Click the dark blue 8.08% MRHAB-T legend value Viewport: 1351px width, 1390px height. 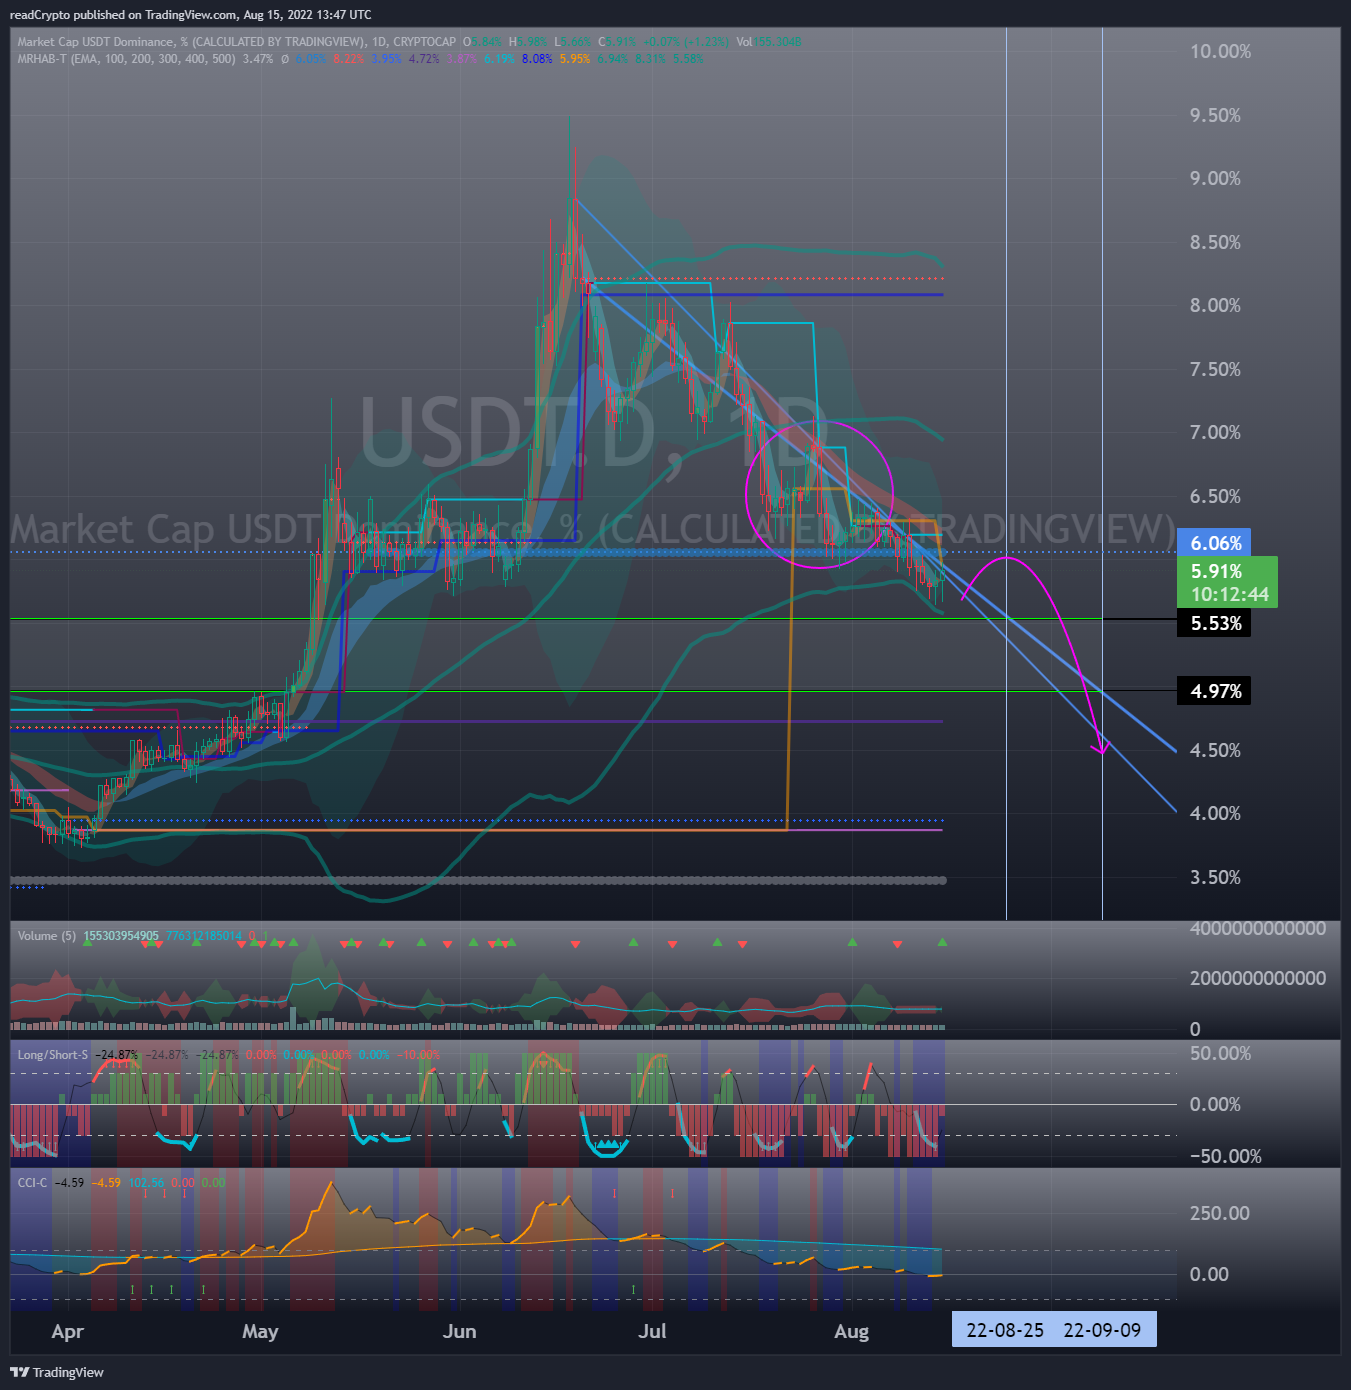(537, 59)
